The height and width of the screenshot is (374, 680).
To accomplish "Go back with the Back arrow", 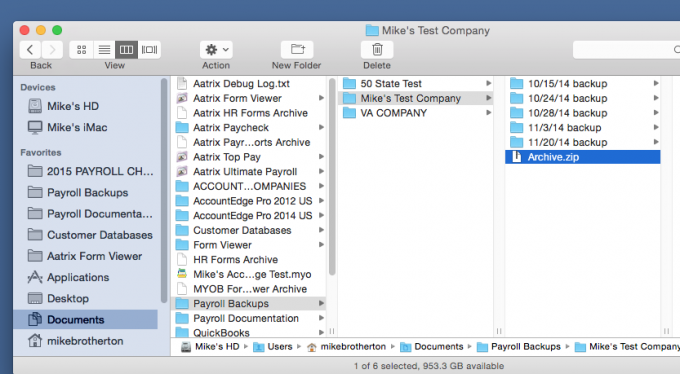I will (x=30, y=50).
